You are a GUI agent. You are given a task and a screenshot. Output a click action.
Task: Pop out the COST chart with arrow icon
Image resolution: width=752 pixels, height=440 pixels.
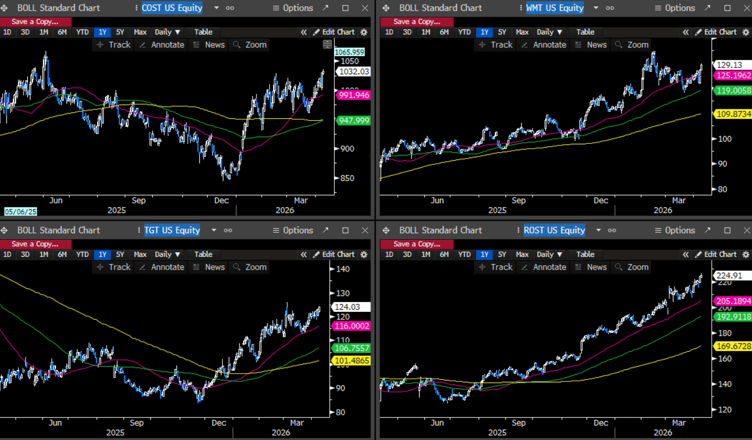pyautogui.click(x=326, y=8)
